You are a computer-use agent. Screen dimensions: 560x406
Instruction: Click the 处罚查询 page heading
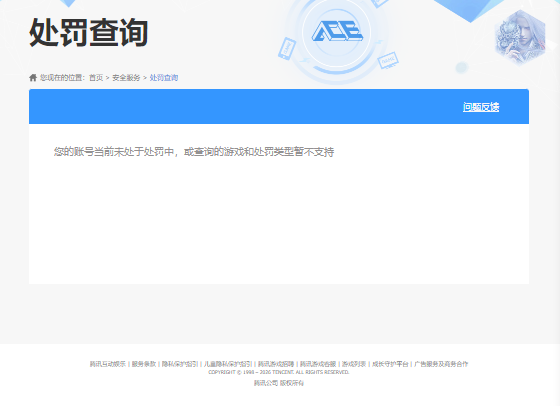click(x=88, y=33)
